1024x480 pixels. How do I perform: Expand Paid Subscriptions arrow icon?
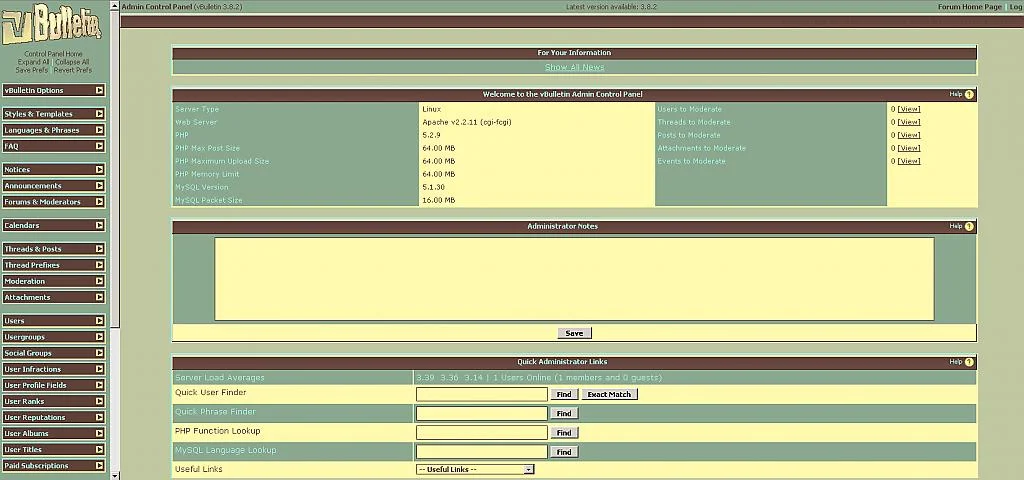pyautogui.click(x=99, y=465)
